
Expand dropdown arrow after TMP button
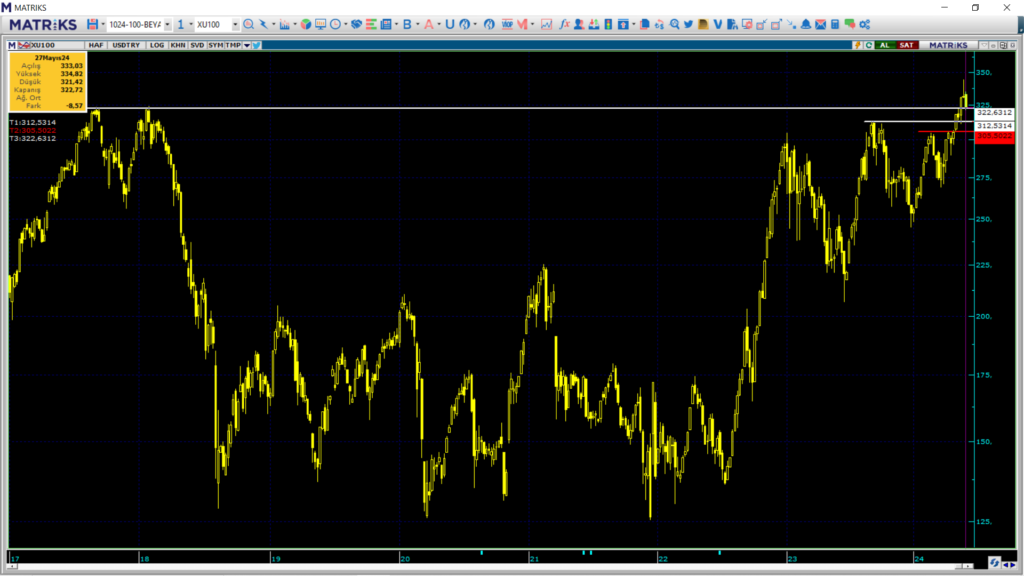[x=246, y=45]
